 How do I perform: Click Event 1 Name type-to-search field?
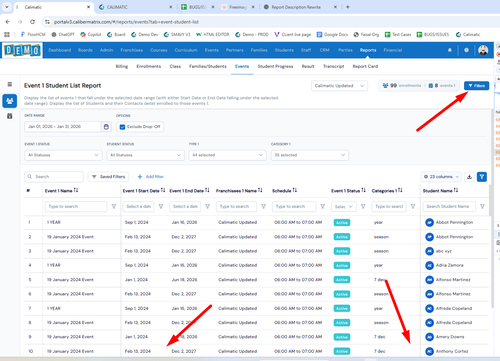point(76,207)
